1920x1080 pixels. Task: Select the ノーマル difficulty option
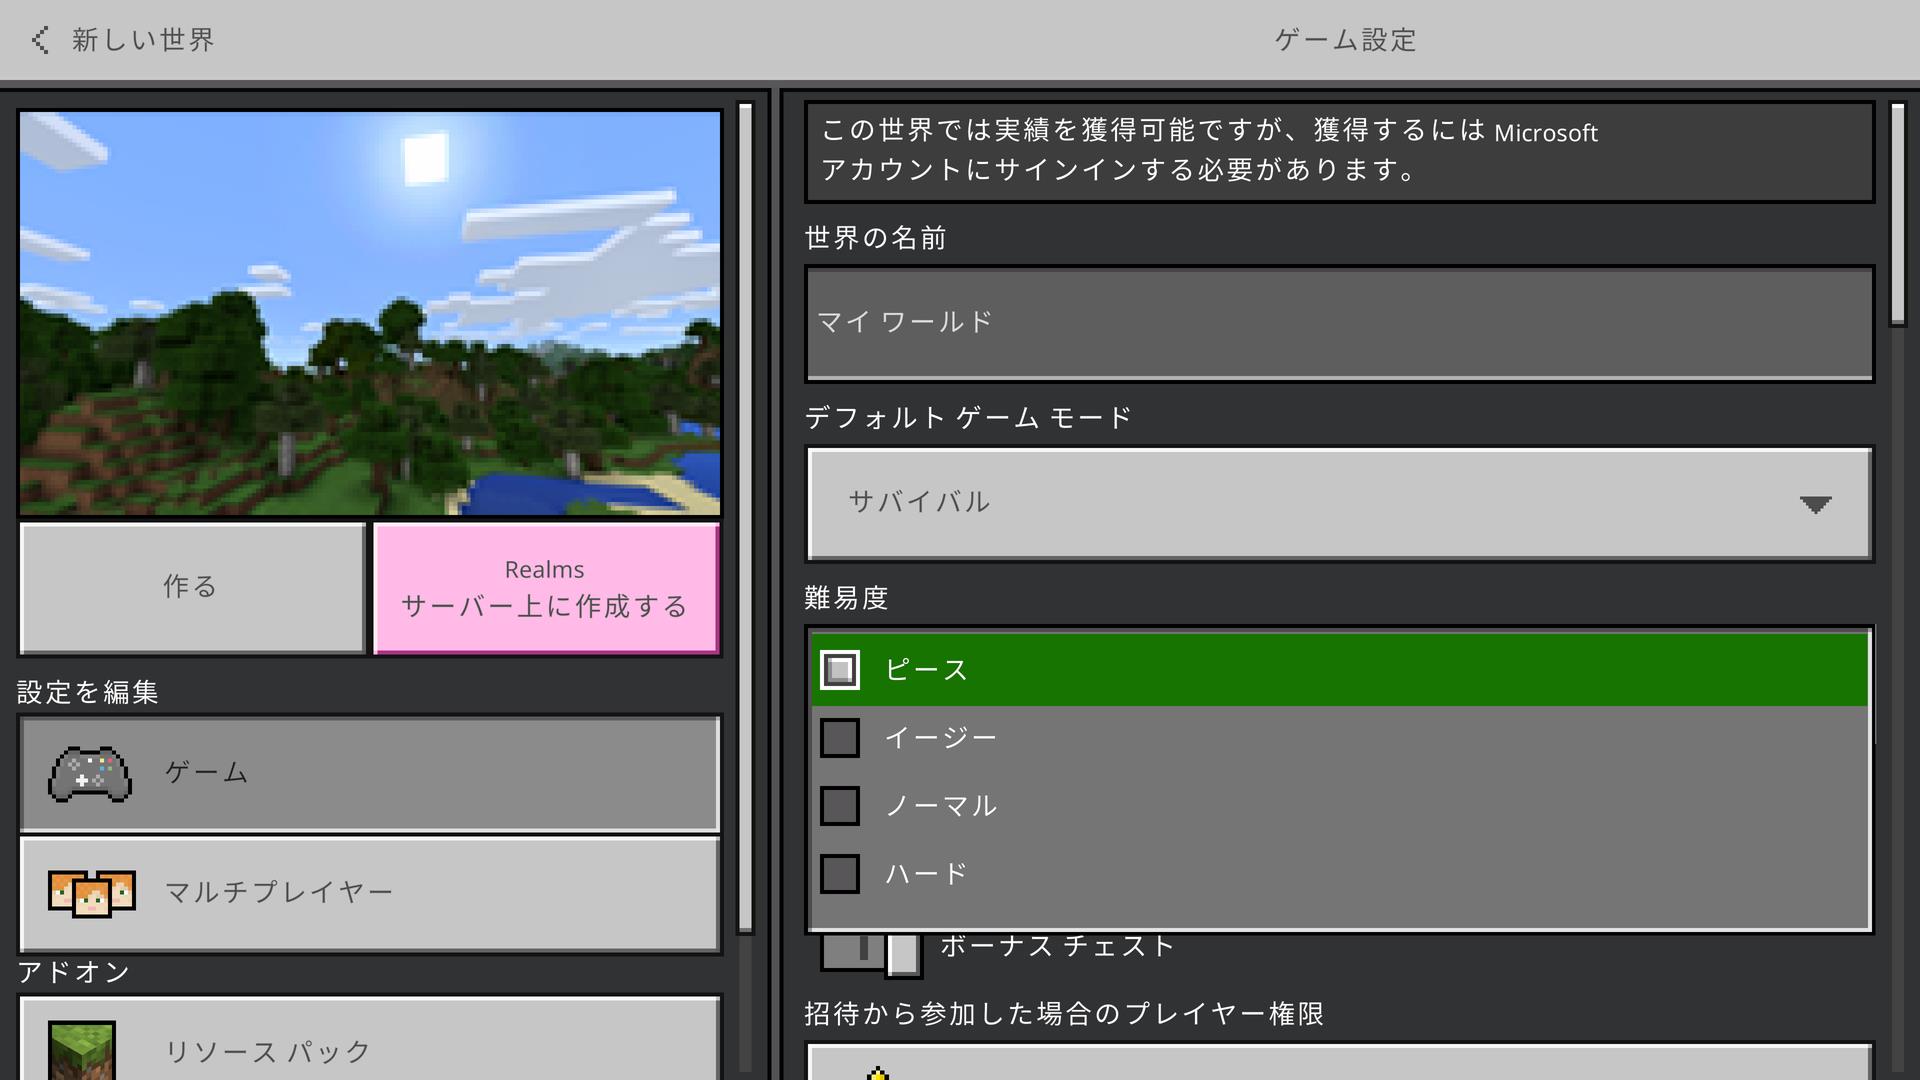[x=839, y=806]
